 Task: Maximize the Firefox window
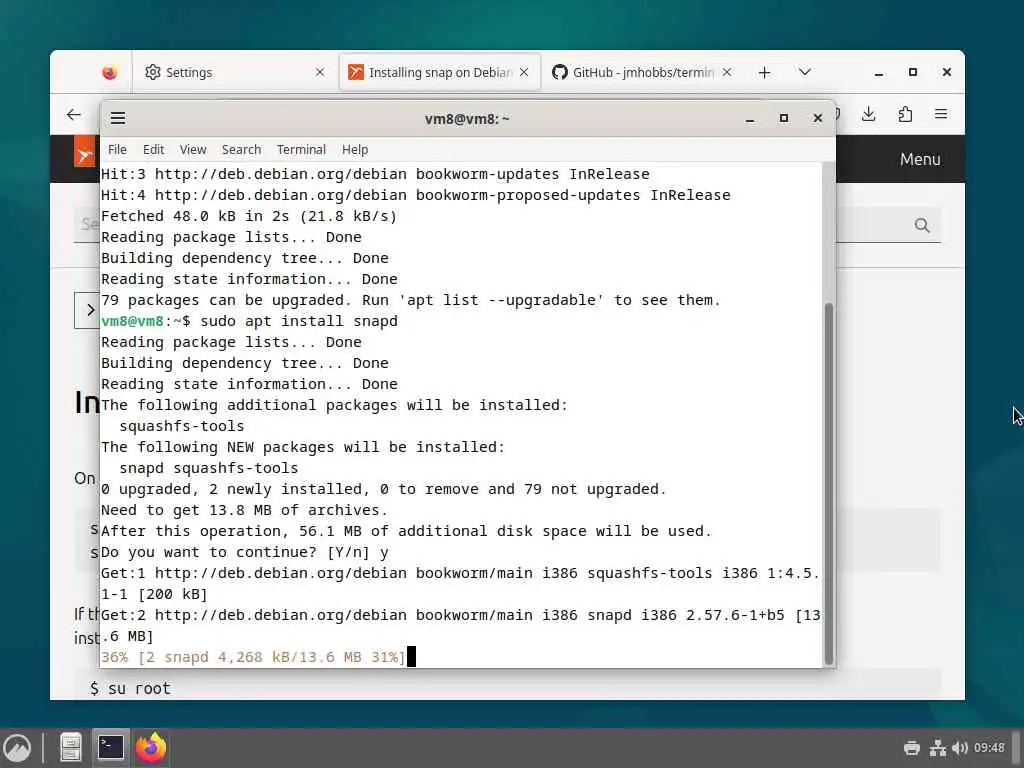[913, 72]
